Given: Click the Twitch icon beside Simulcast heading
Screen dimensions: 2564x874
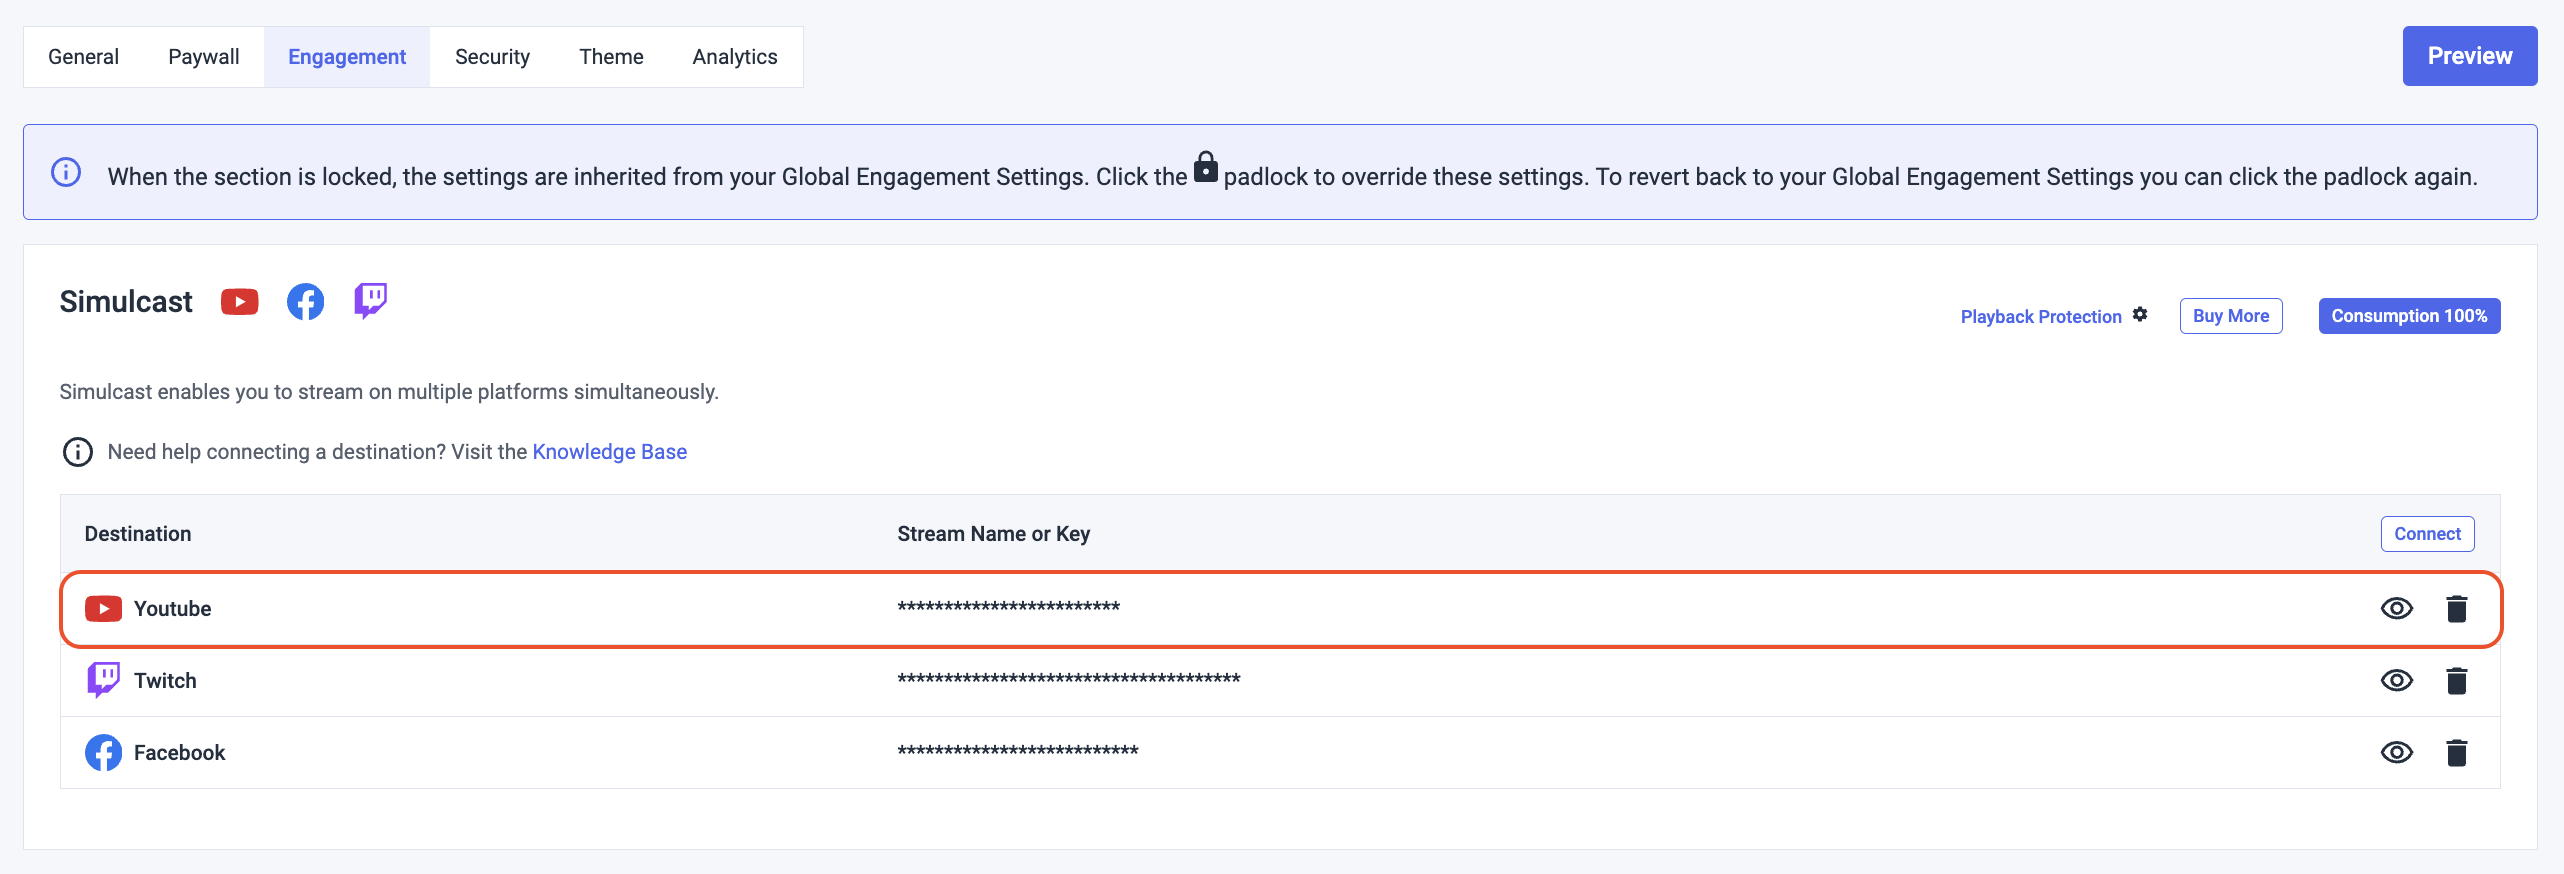Looking at the screenshot, I should pos(370,300).
